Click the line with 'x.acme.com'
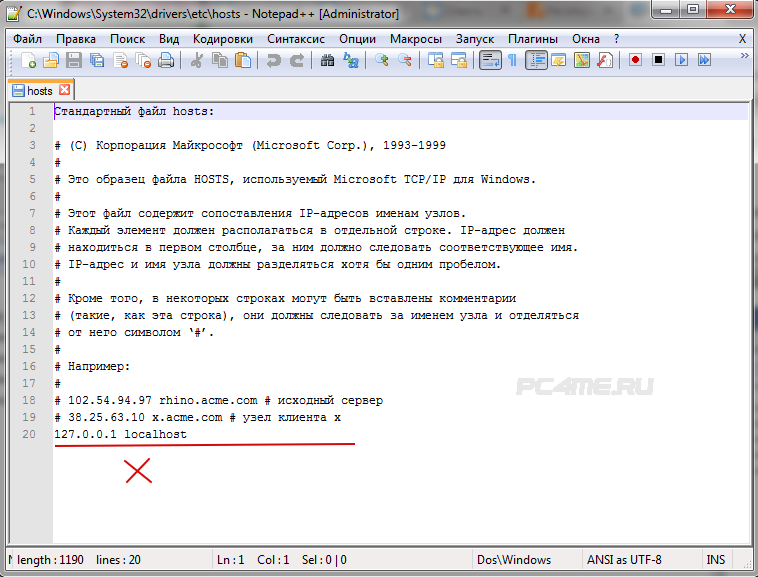 [x=198, y=417]
